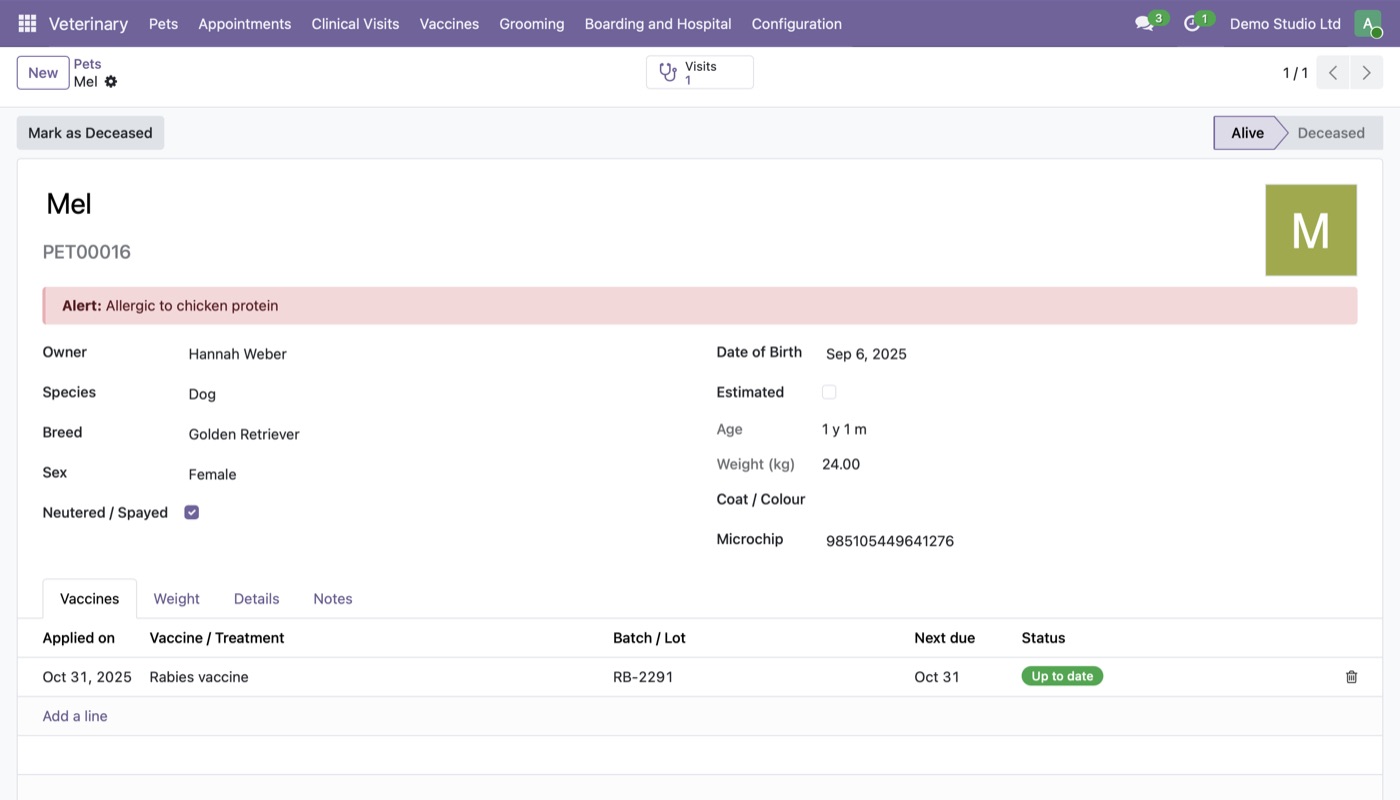
Task: Switch to the Weight tab
Action: 176,599
